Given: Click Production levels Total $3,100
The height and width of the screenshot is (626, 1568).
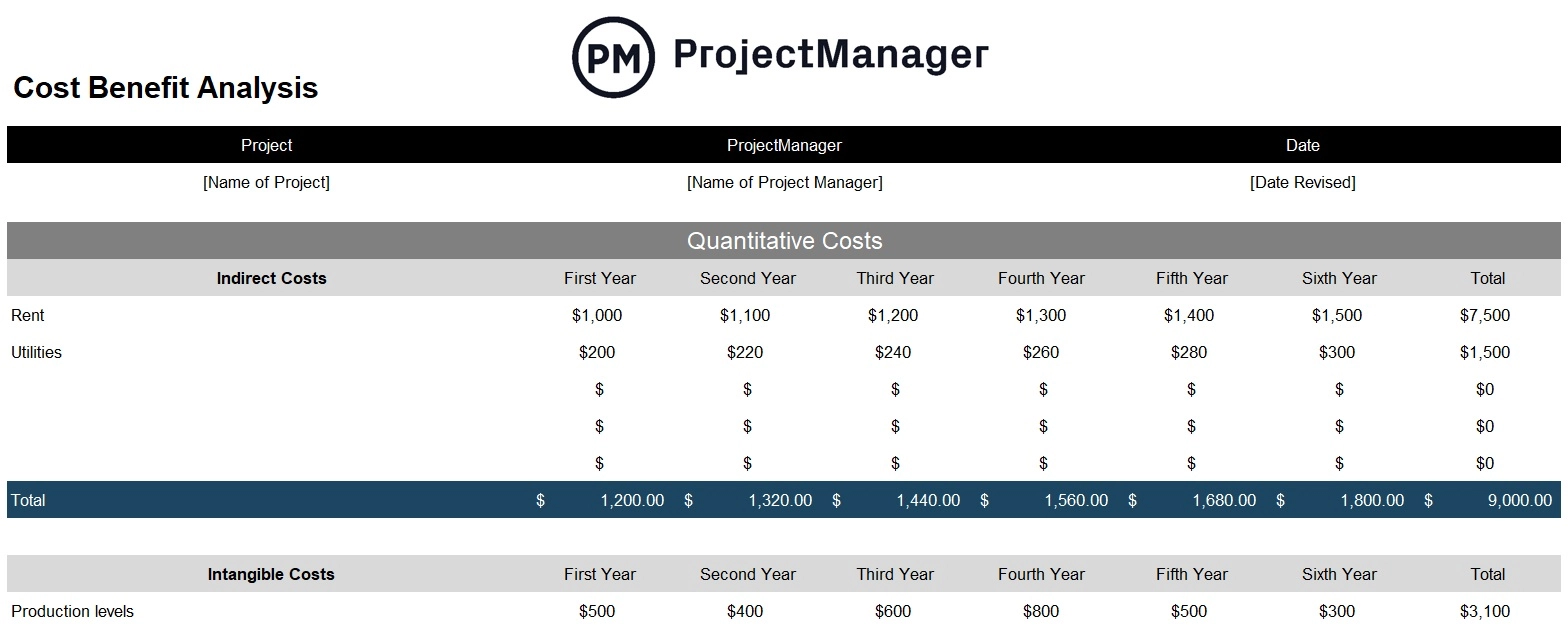Looking at the screenshot, I should click(x=1485, y=611).
